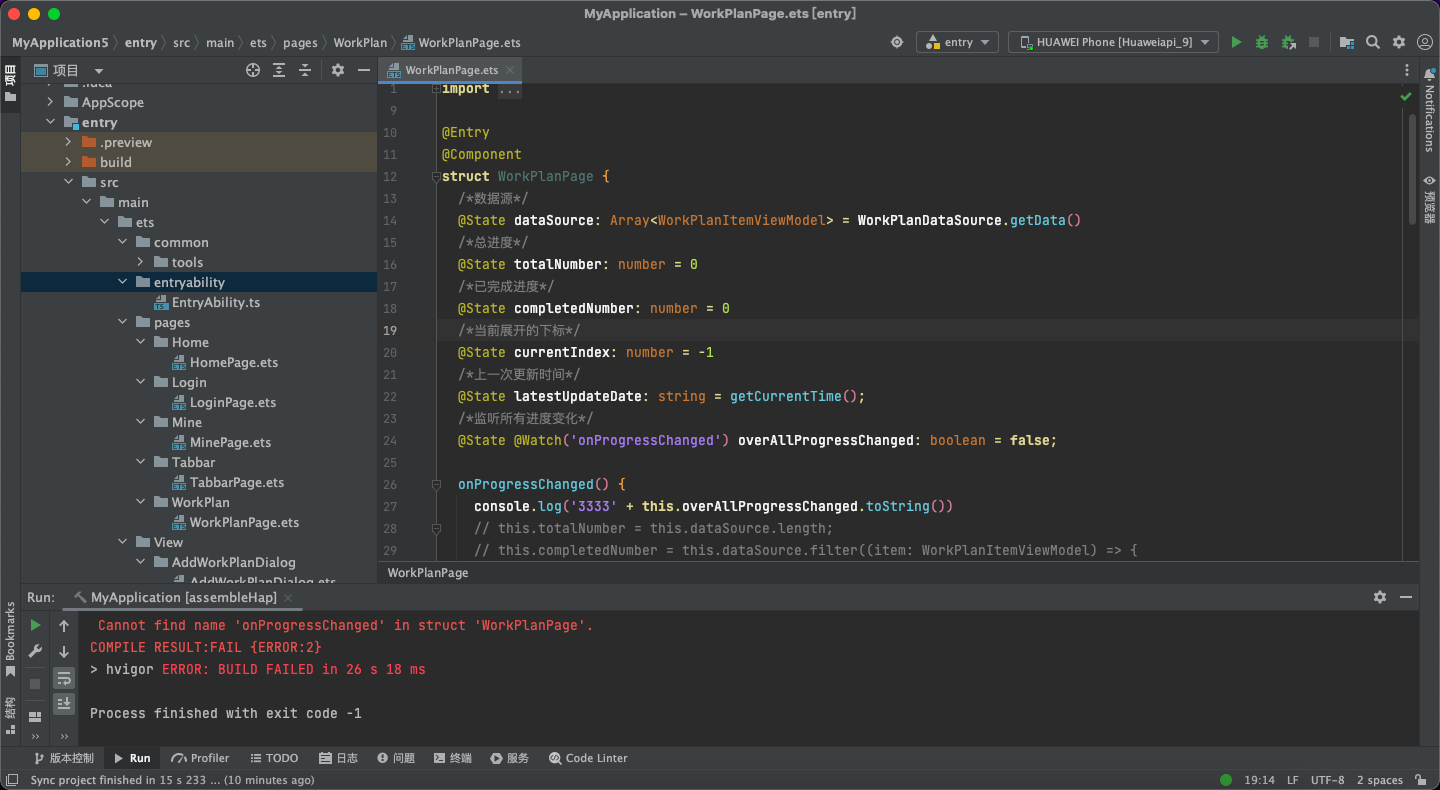The image size is (1440, 790).
Task: Open IDE settings gear in top toolbar
Action: [1399, 42]
